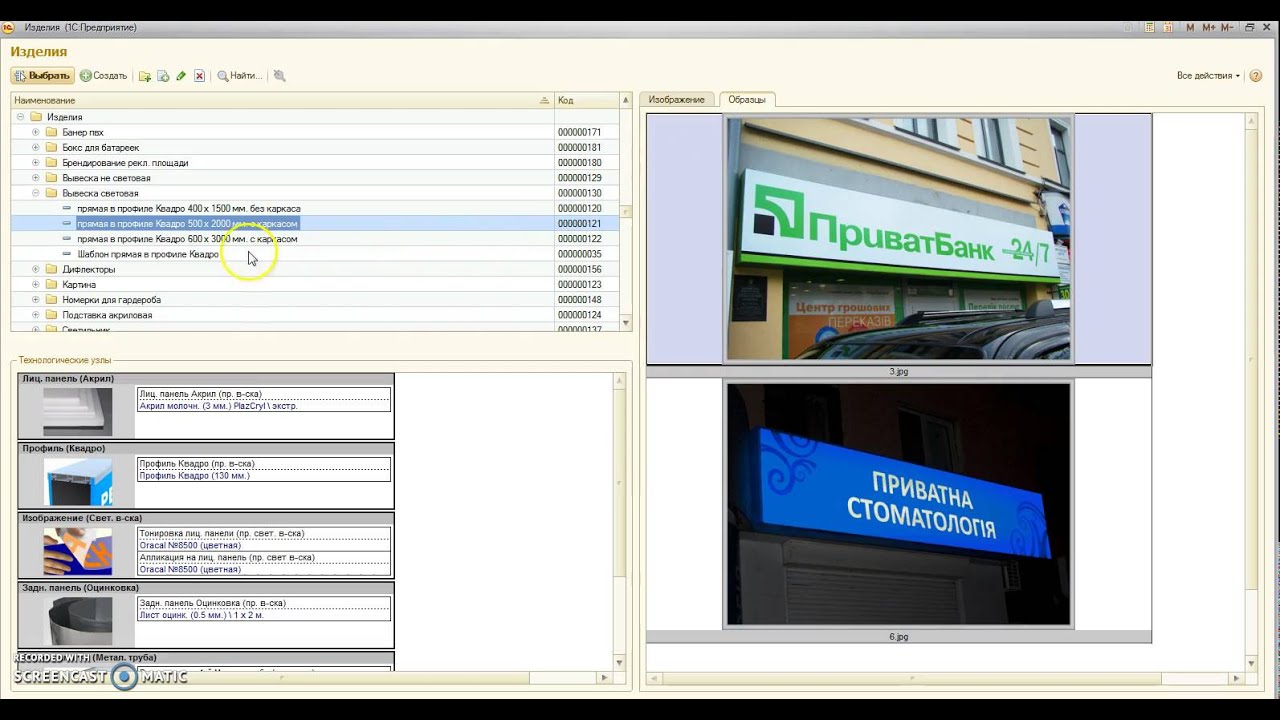Click the Выбрать button
Viewport: 1280px width, 720px height.
coord(41,76)
